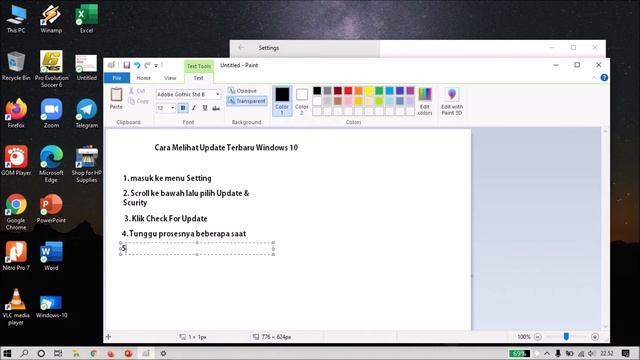Open Excel desktop shortcut
640x360 pixels.
[x=87, y=19]
